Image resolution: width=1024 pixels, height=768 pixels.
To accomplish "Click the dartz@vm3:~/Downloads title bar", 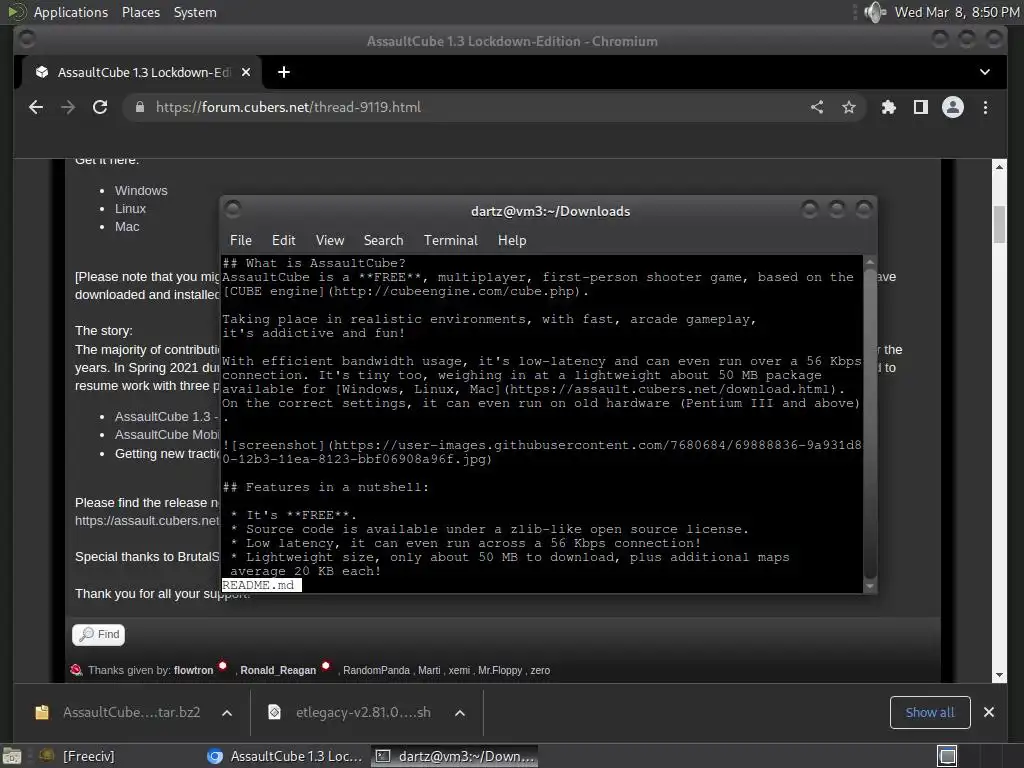I will pyautogui.click(x=550, y=211).
